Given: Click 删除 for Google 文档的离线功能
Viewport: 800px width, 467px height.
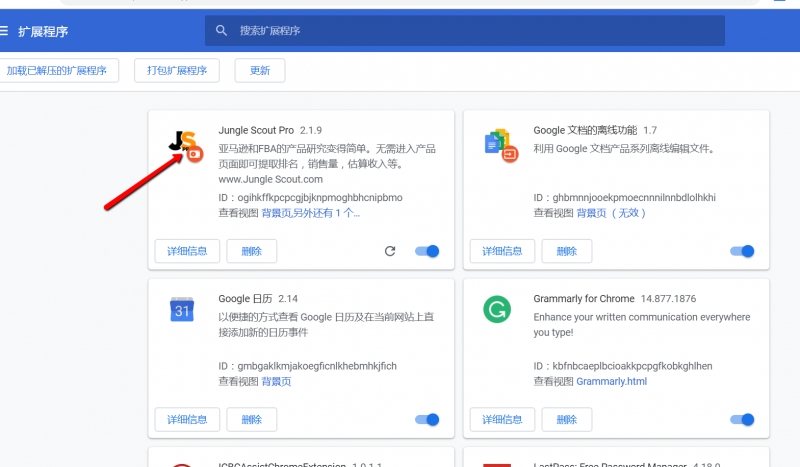Looking at the screenshot, I should [x=567, y=251].
